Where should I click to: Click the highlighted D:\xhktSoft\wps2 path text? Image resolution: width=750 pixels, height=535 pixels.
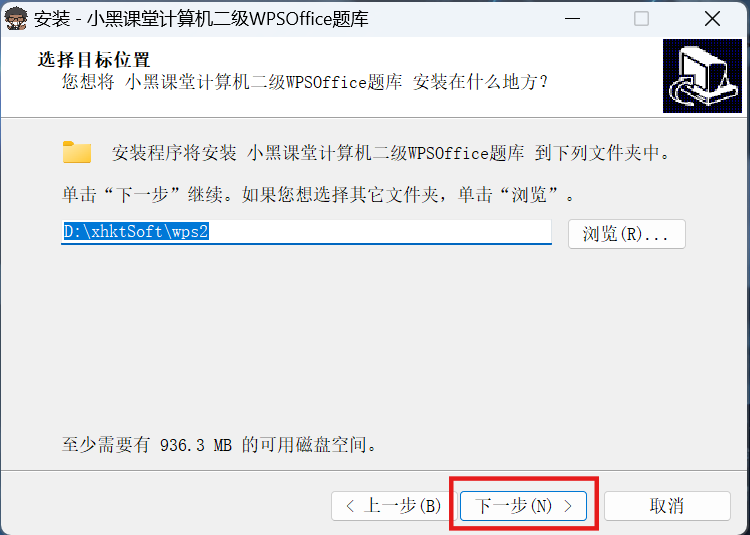tap(136, 232)
